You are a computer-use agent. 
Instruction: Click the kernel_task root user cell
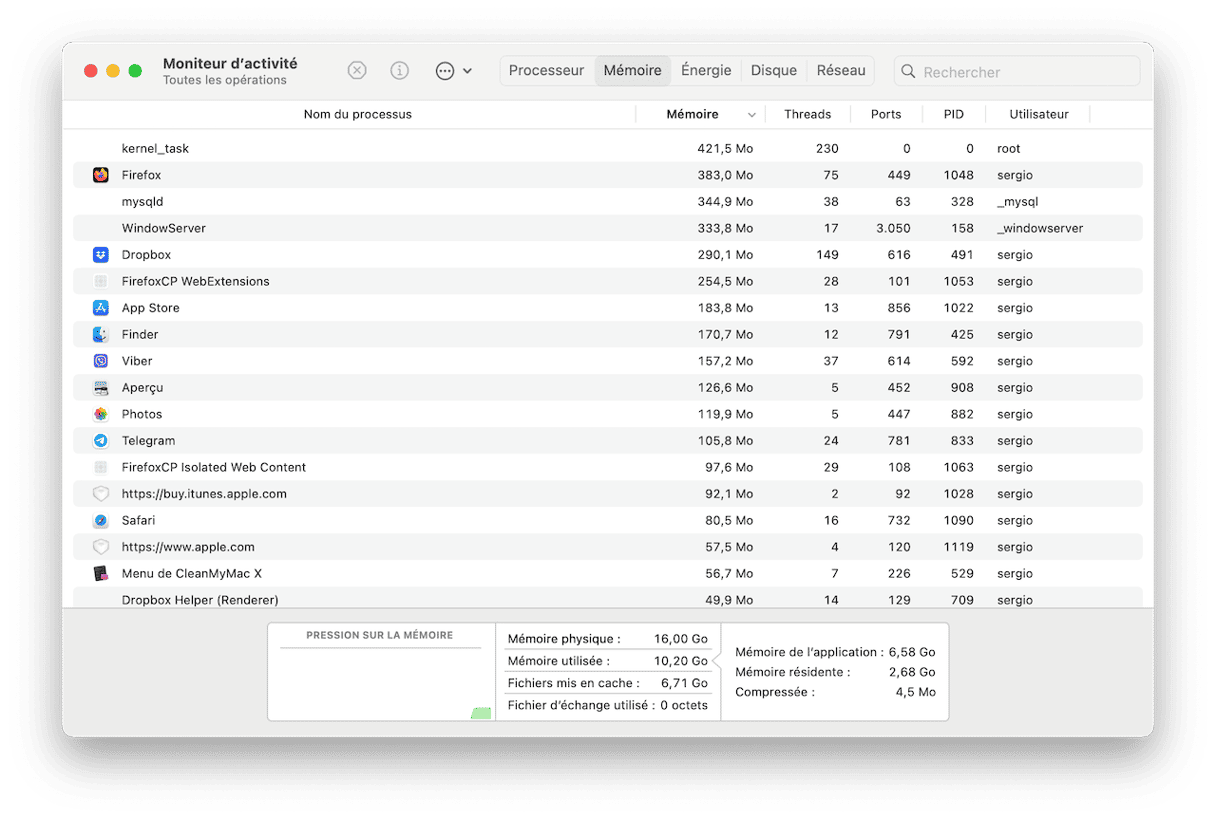tap(1009, 148)
